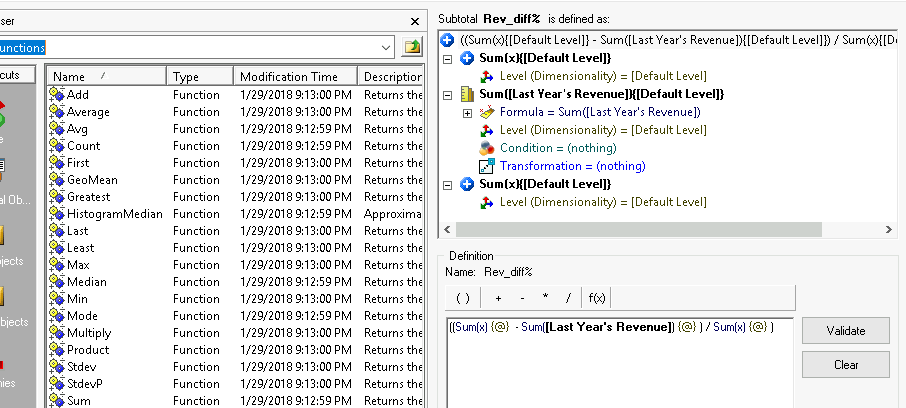This screenshot has height=408, width=906.
Task: Open the f(x) function picker
Action: [x=597, y=298]
